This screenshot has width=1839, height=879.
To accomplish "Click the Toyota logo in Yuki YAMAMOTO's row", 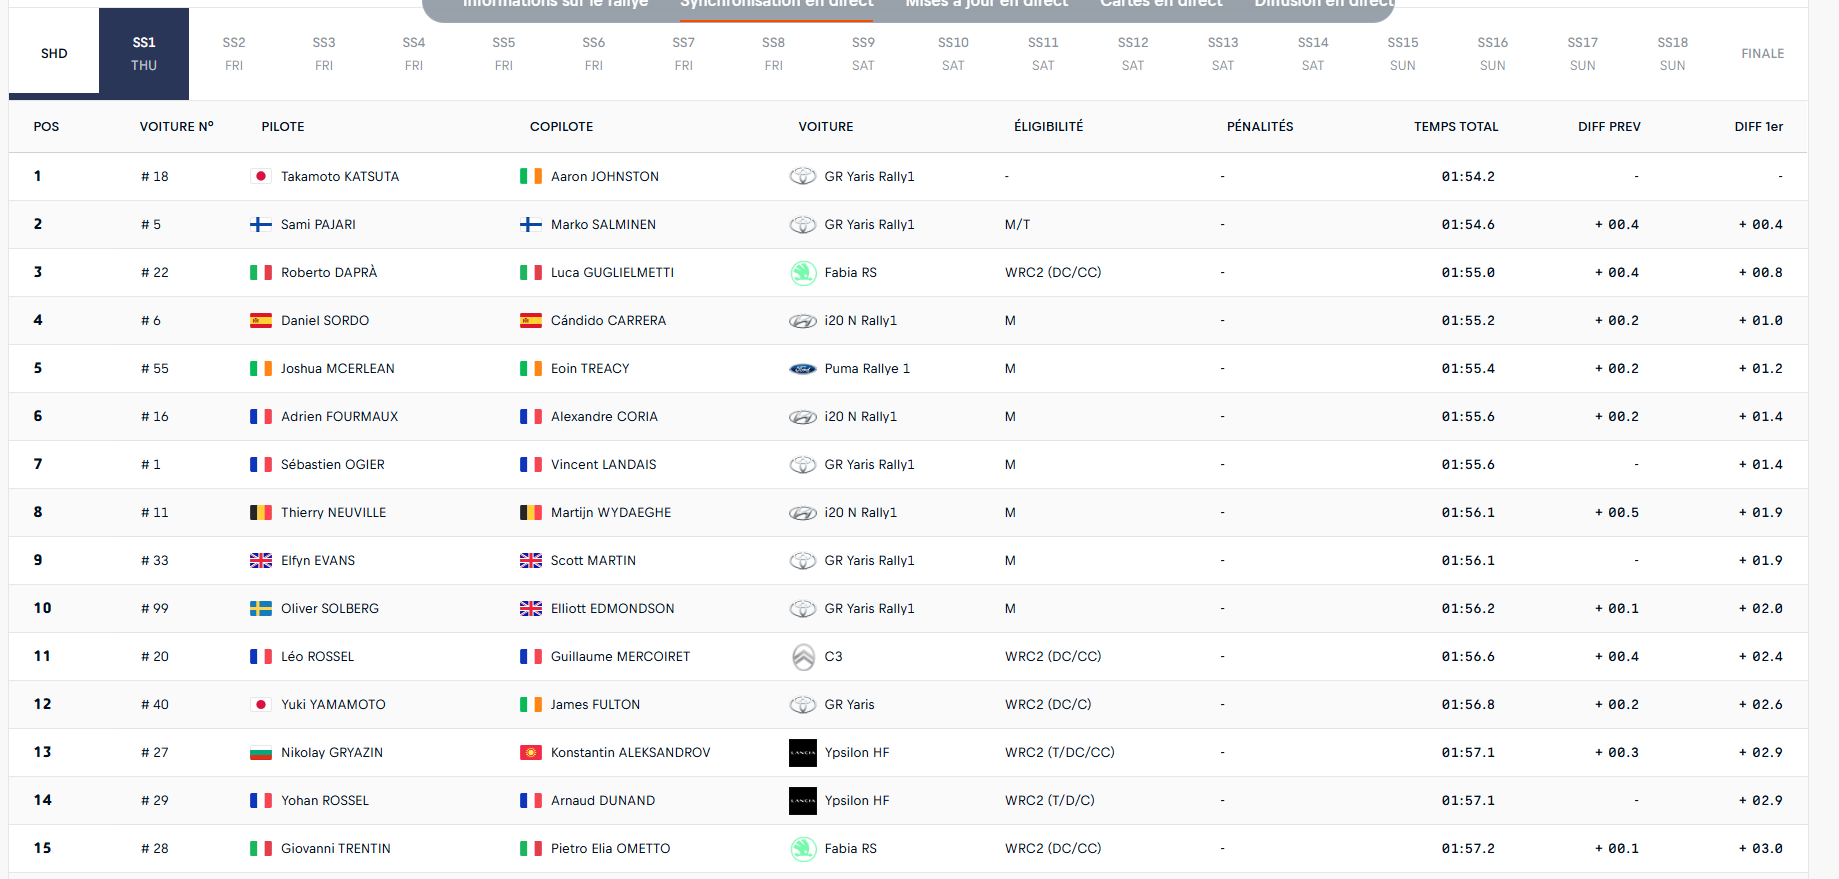I will [x=803, y=704].
